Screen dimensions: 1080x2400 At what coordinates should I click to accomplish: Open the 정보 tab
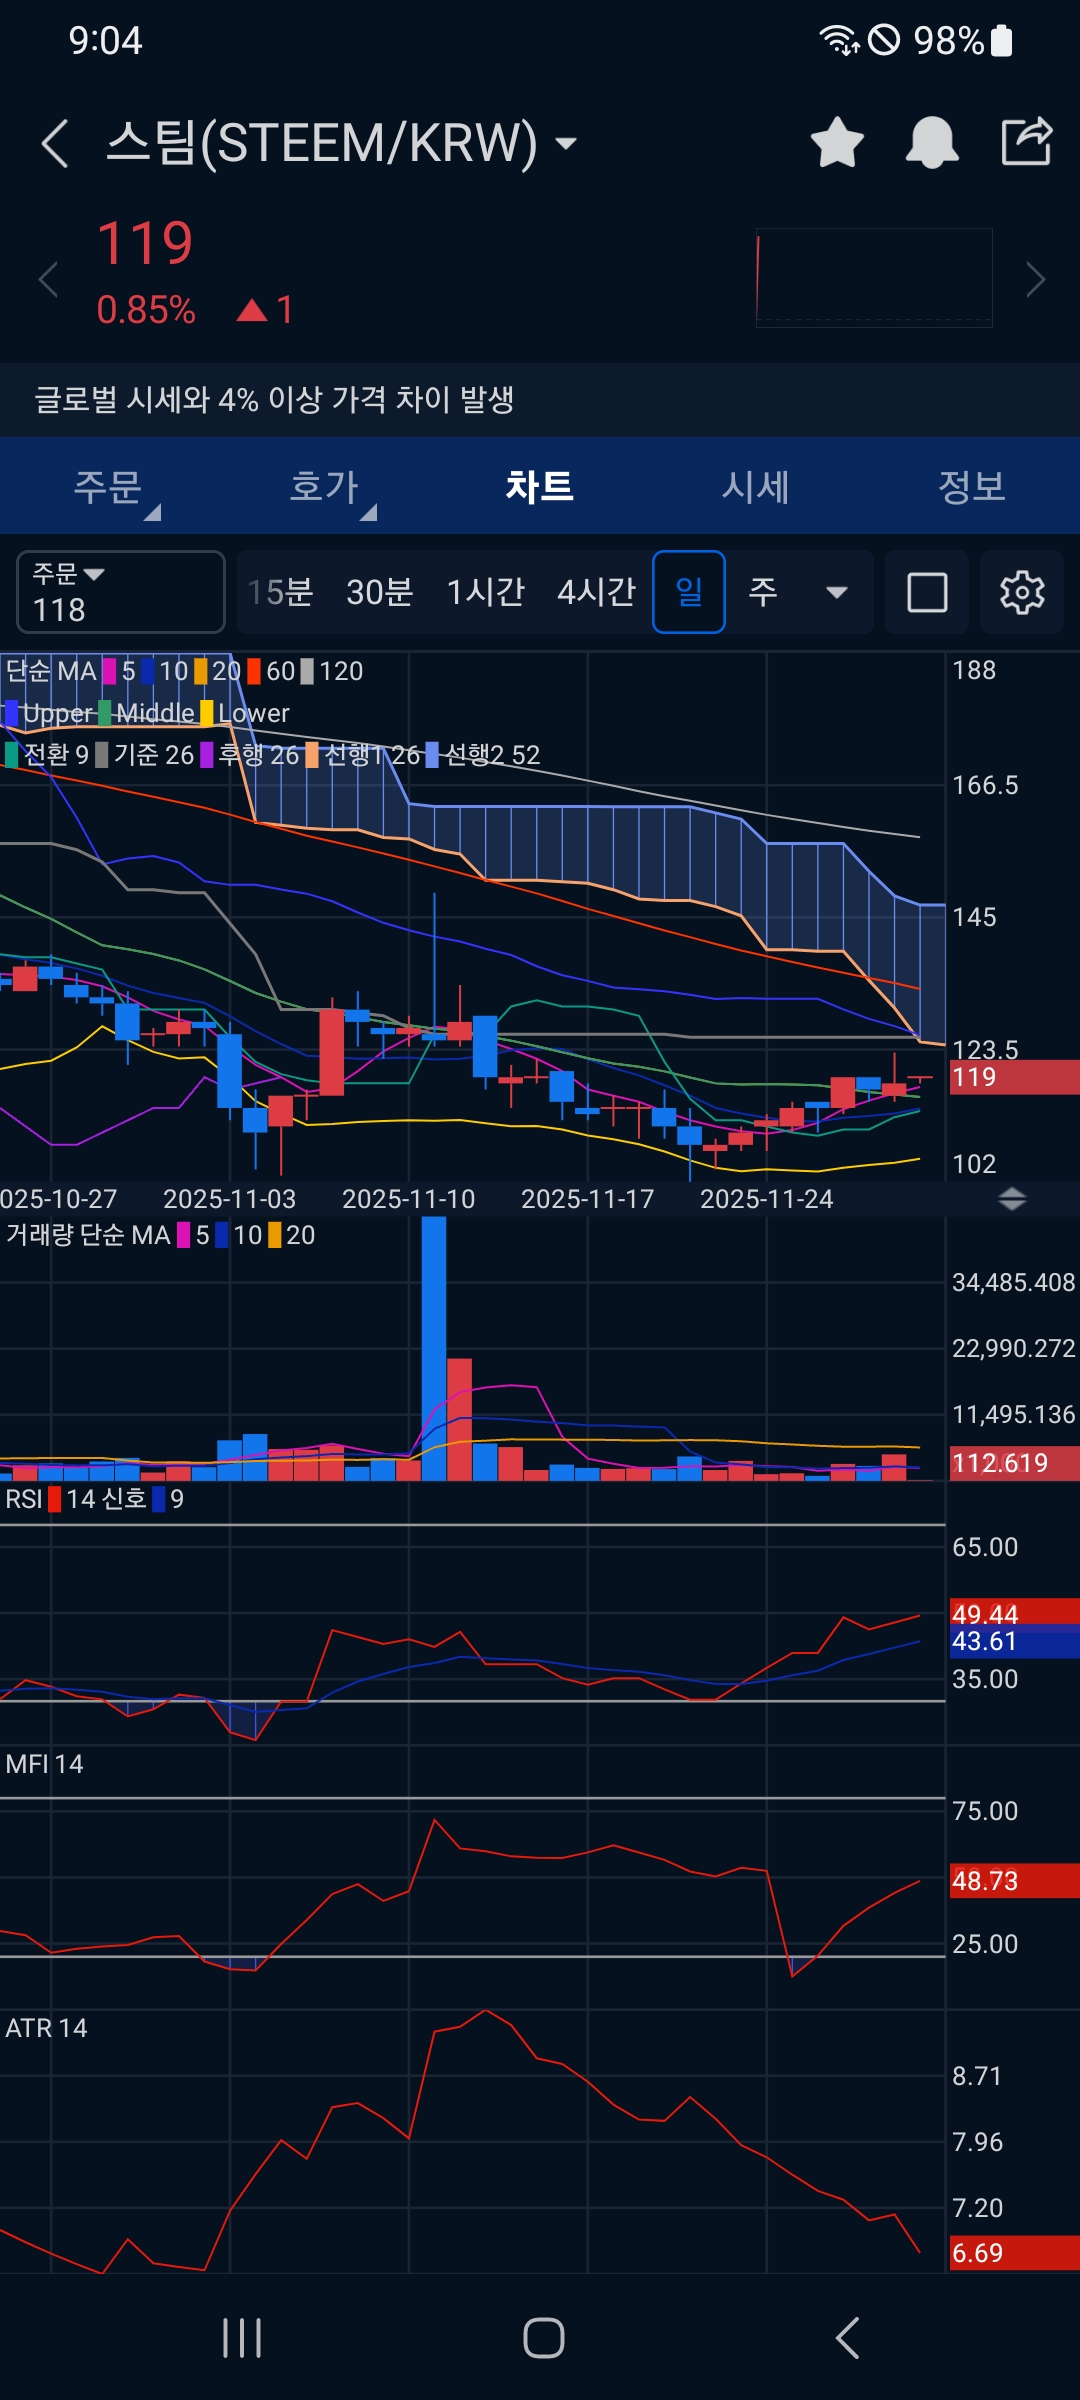972,487
